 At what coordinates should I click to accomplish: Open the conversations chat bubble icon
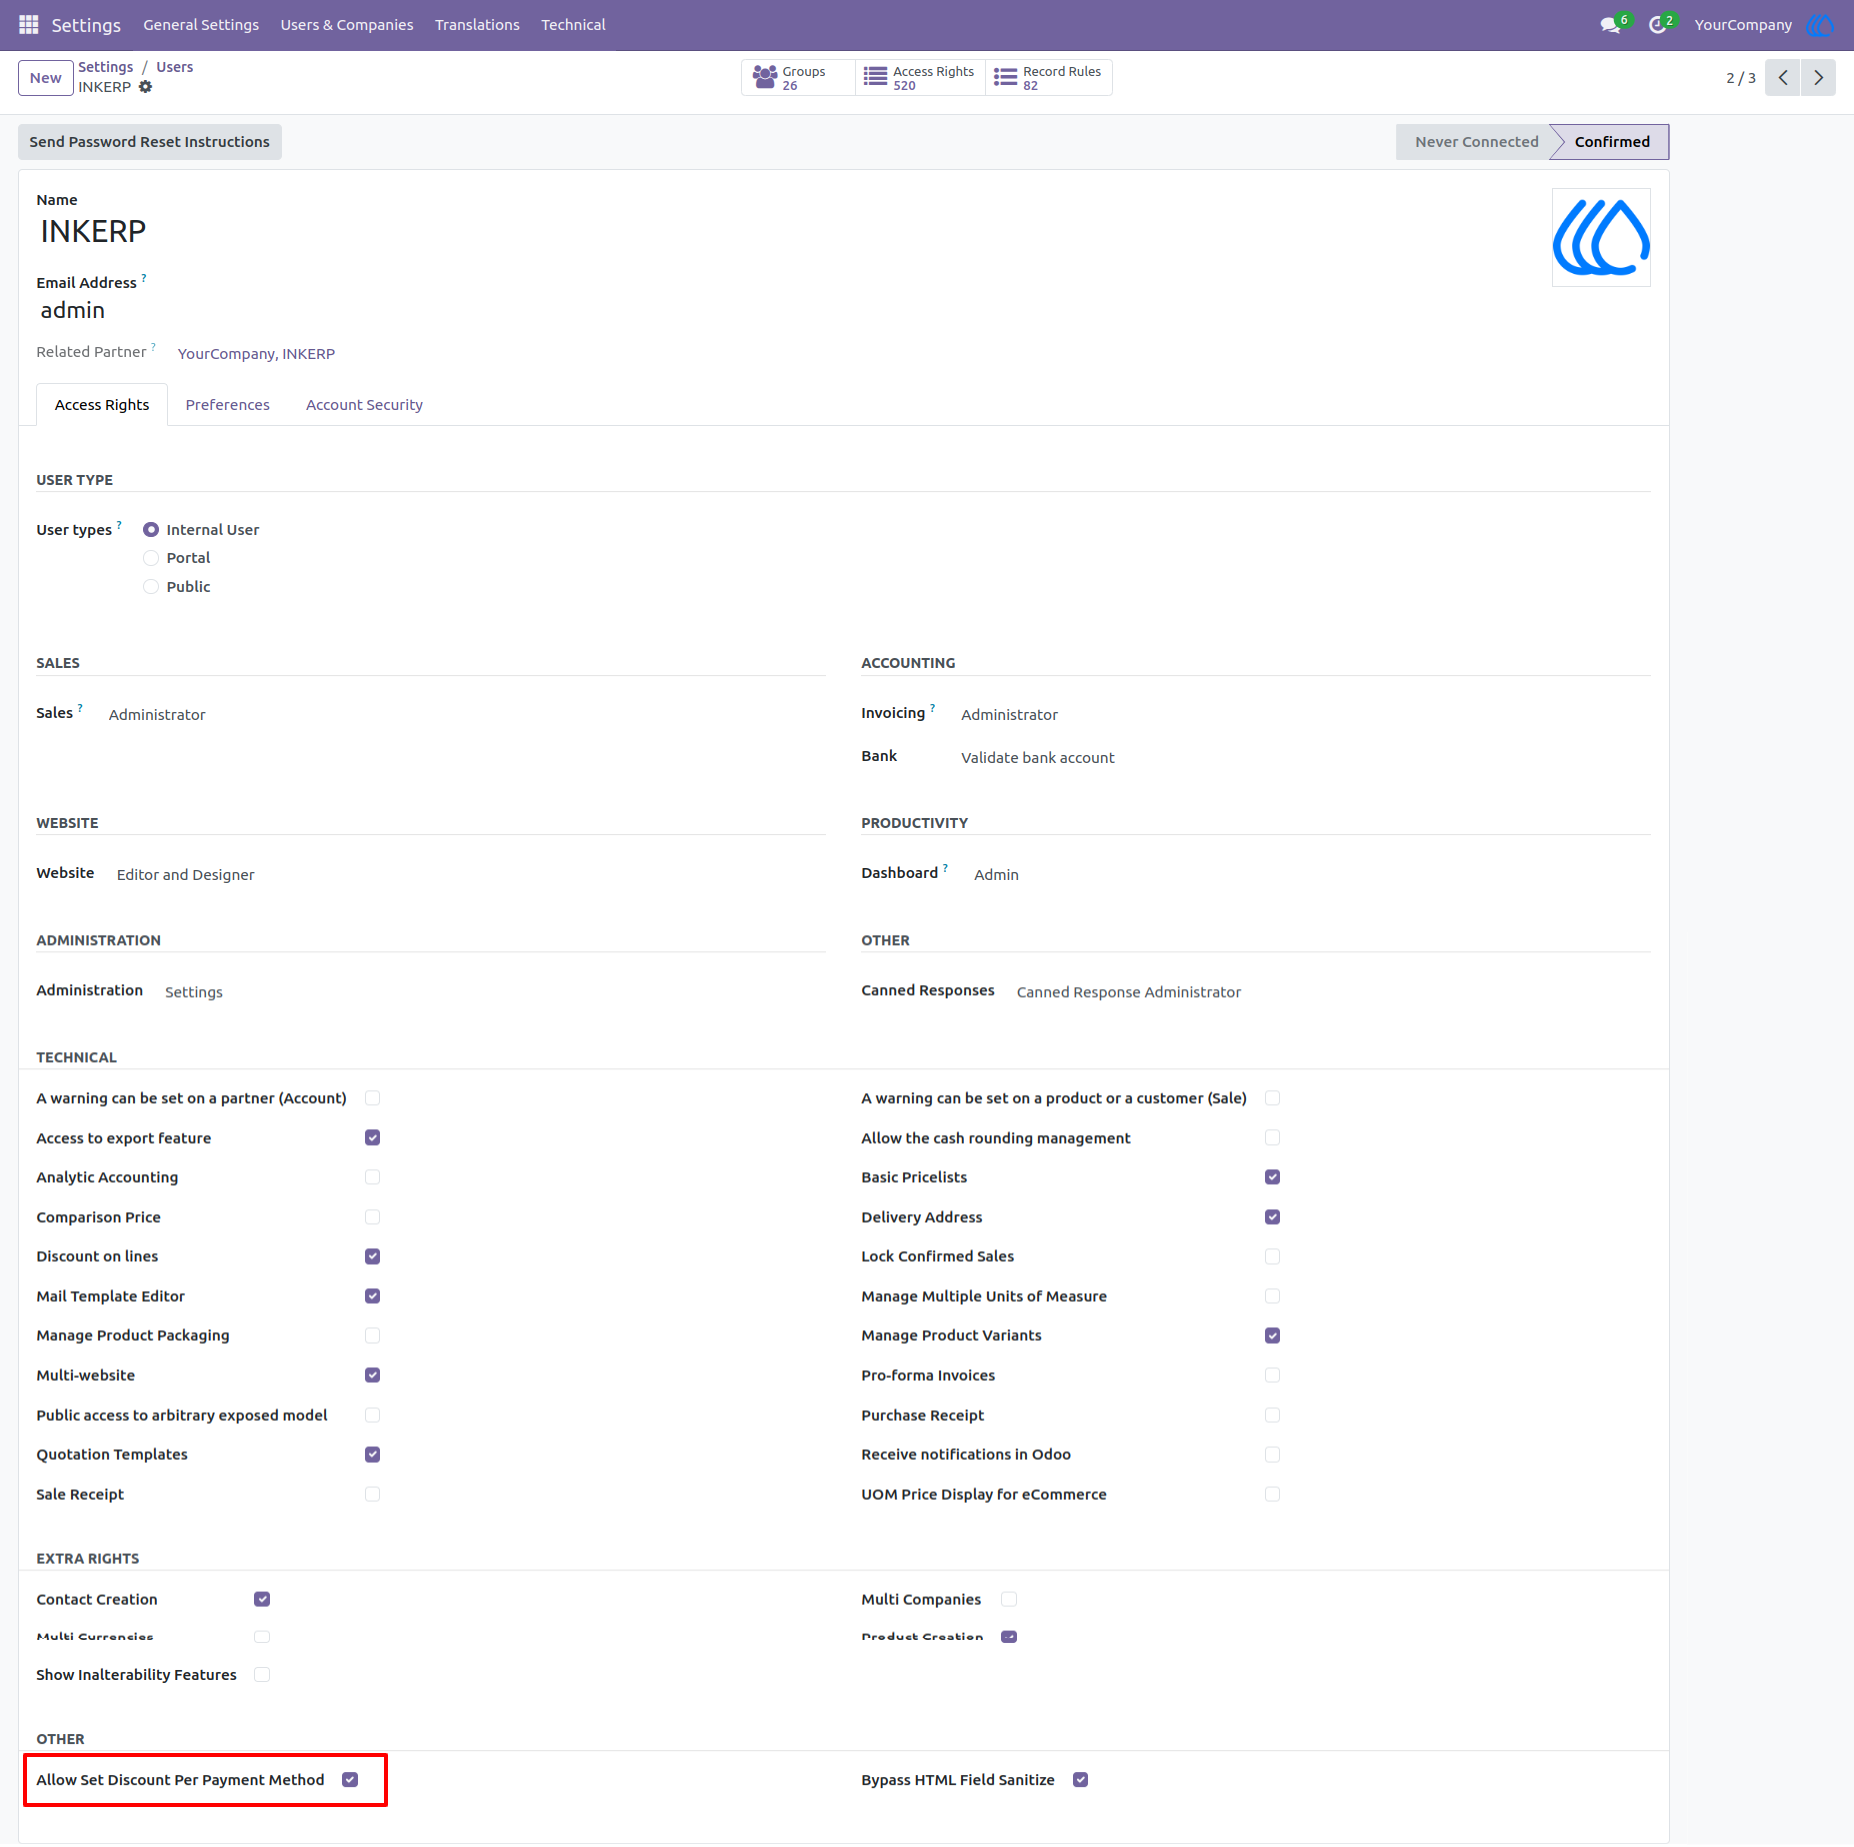tap(1610, 25)
